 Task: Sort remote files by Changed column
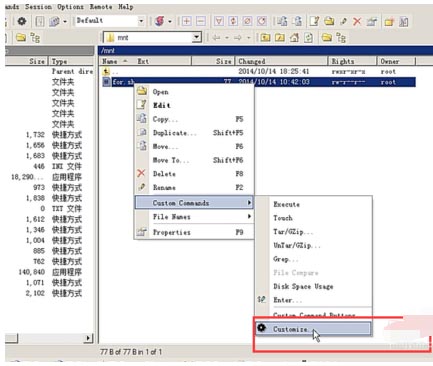(281, 61)
